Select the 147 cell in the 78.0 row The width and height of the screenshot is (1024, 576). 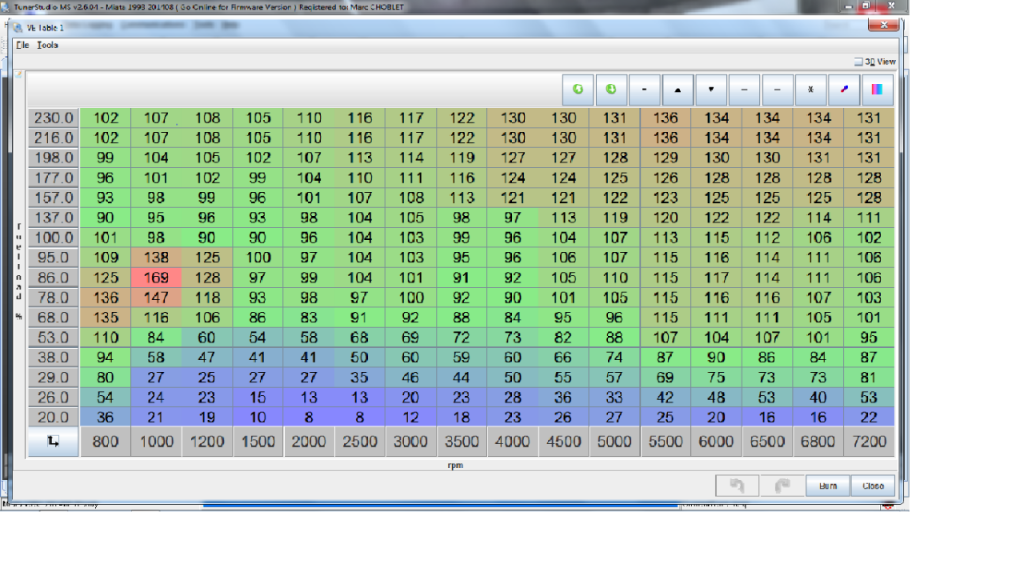point(156,298)
